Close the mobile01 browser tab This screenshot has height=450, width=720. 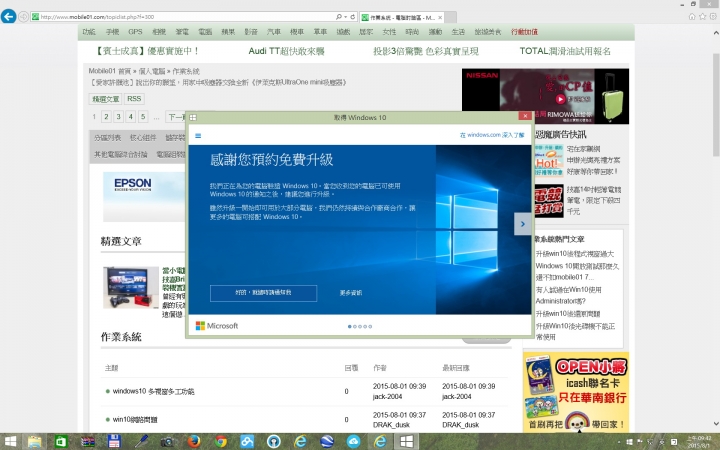click(440, 17)
